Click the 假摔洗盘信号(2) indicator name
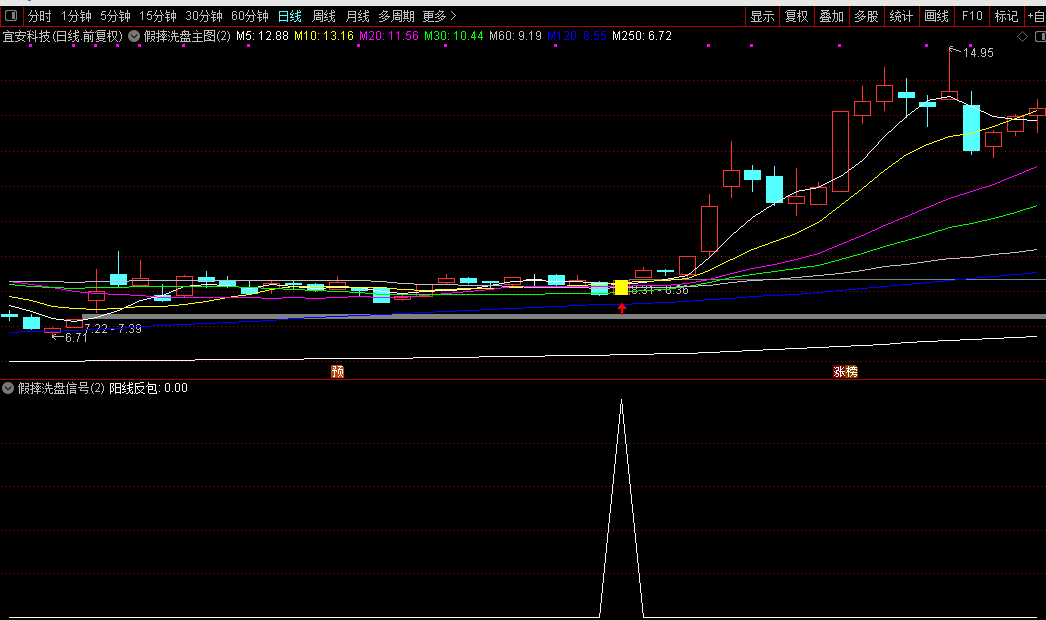Viewport: 1046px width, 620px height. point(61,388)
